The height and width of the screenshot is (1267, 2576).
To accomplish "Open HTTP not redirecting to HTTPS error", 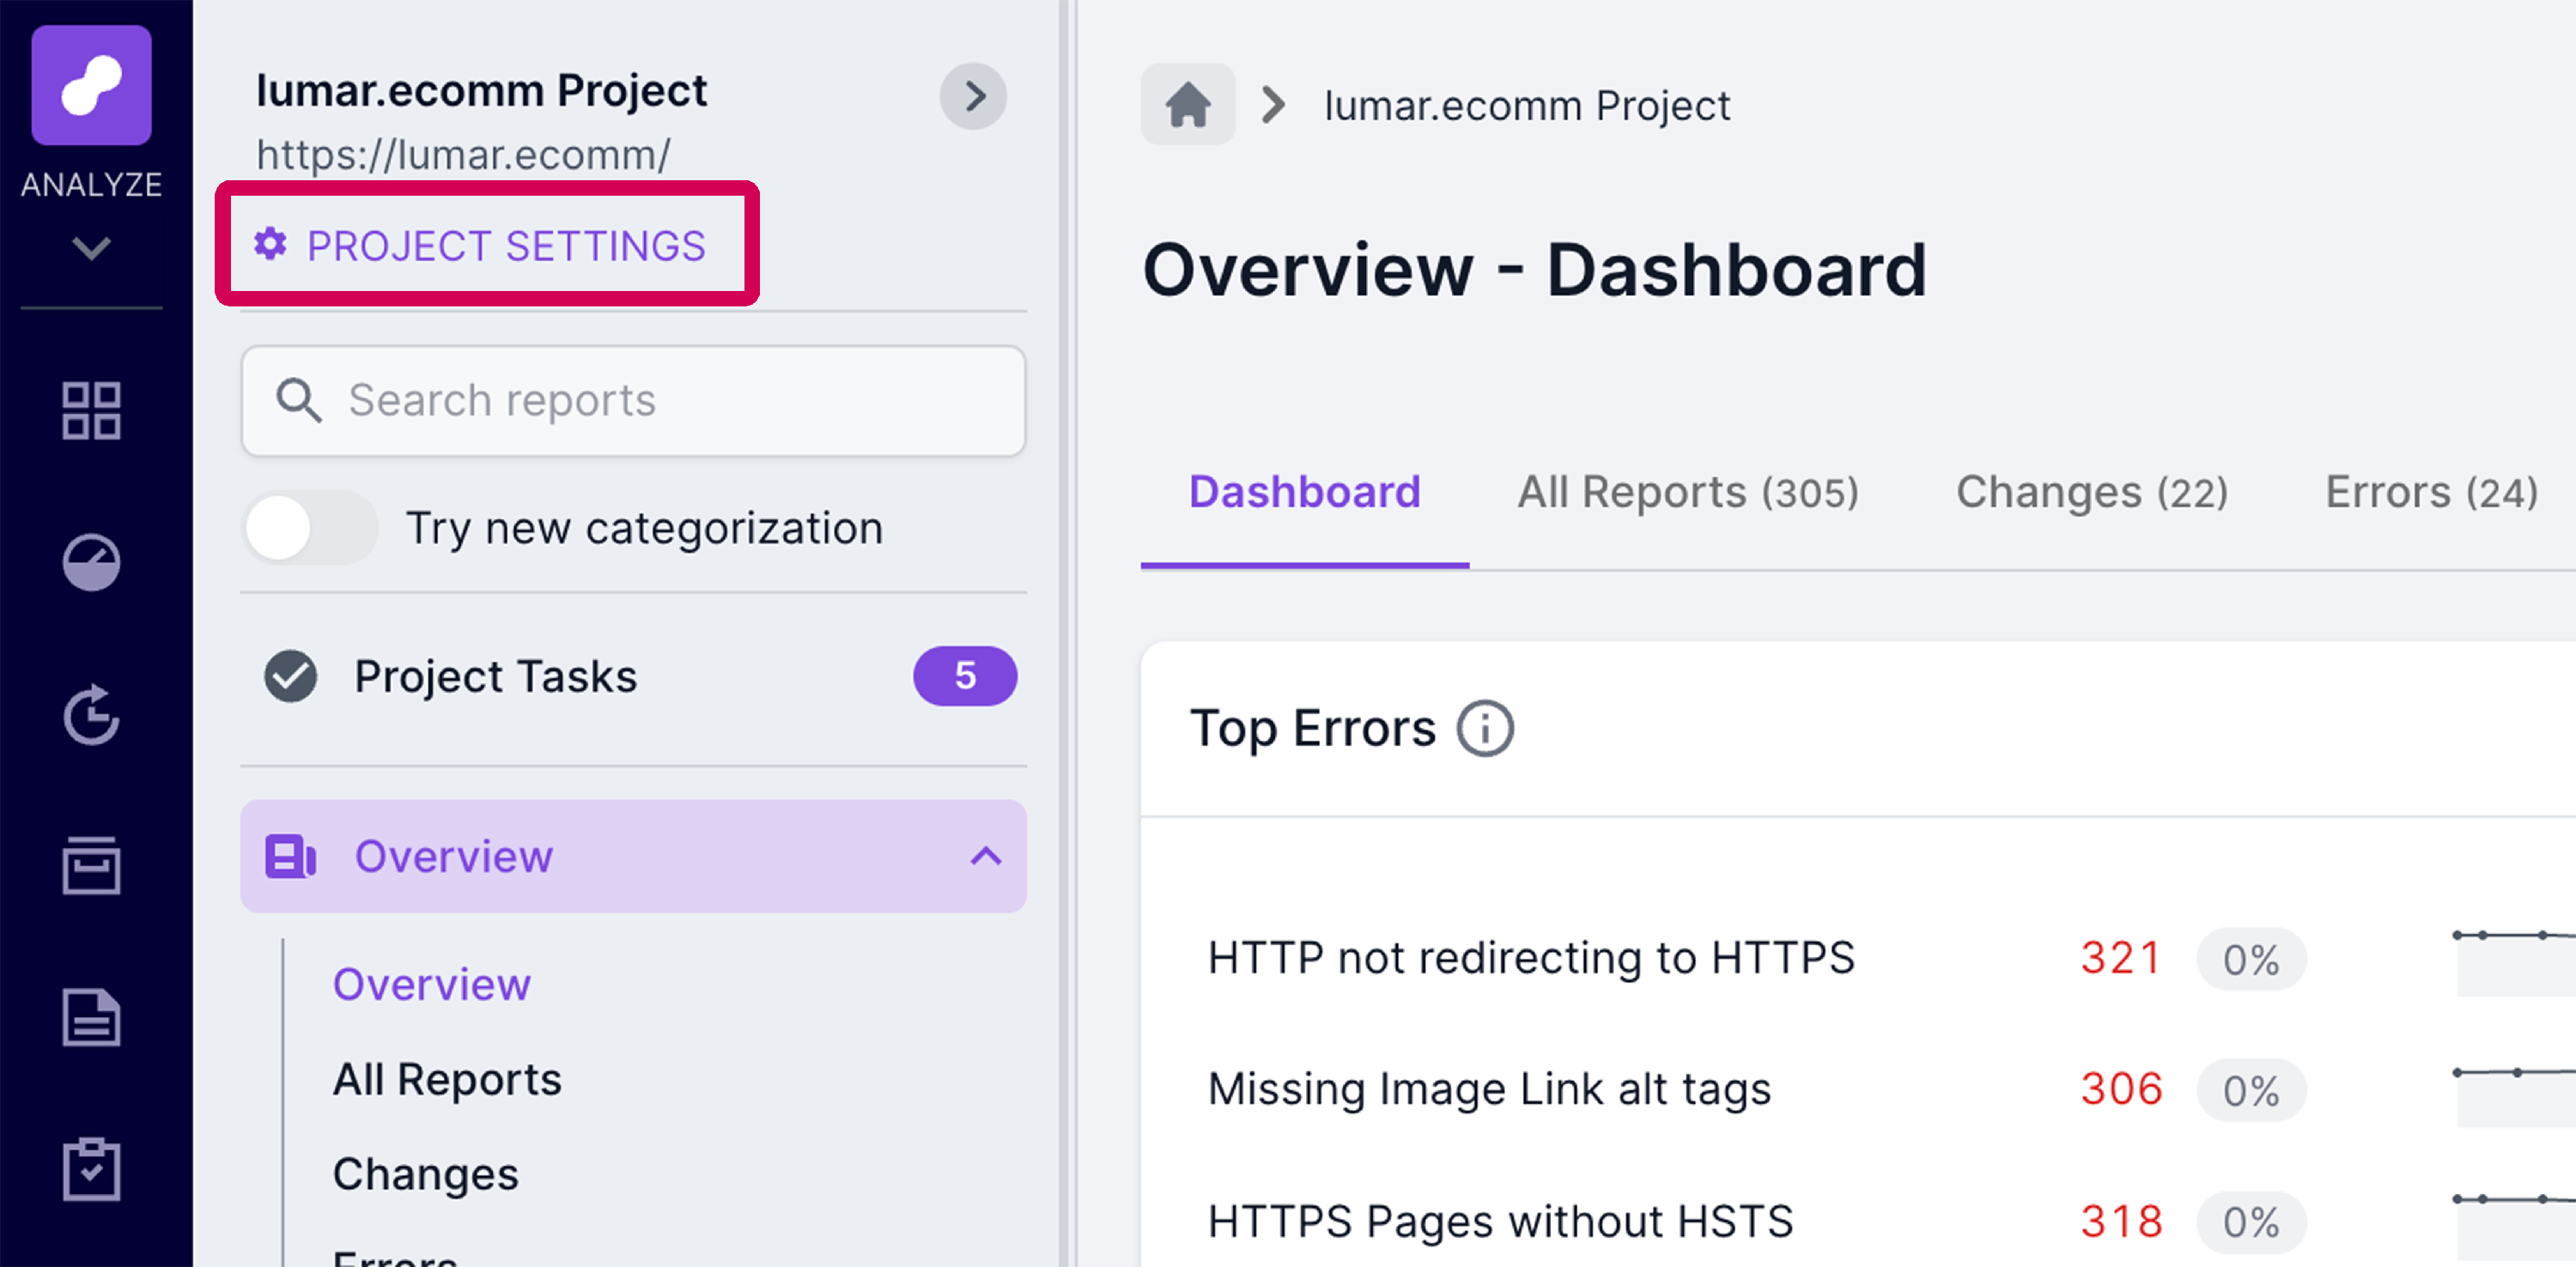I will click(x=1530, y=958).
